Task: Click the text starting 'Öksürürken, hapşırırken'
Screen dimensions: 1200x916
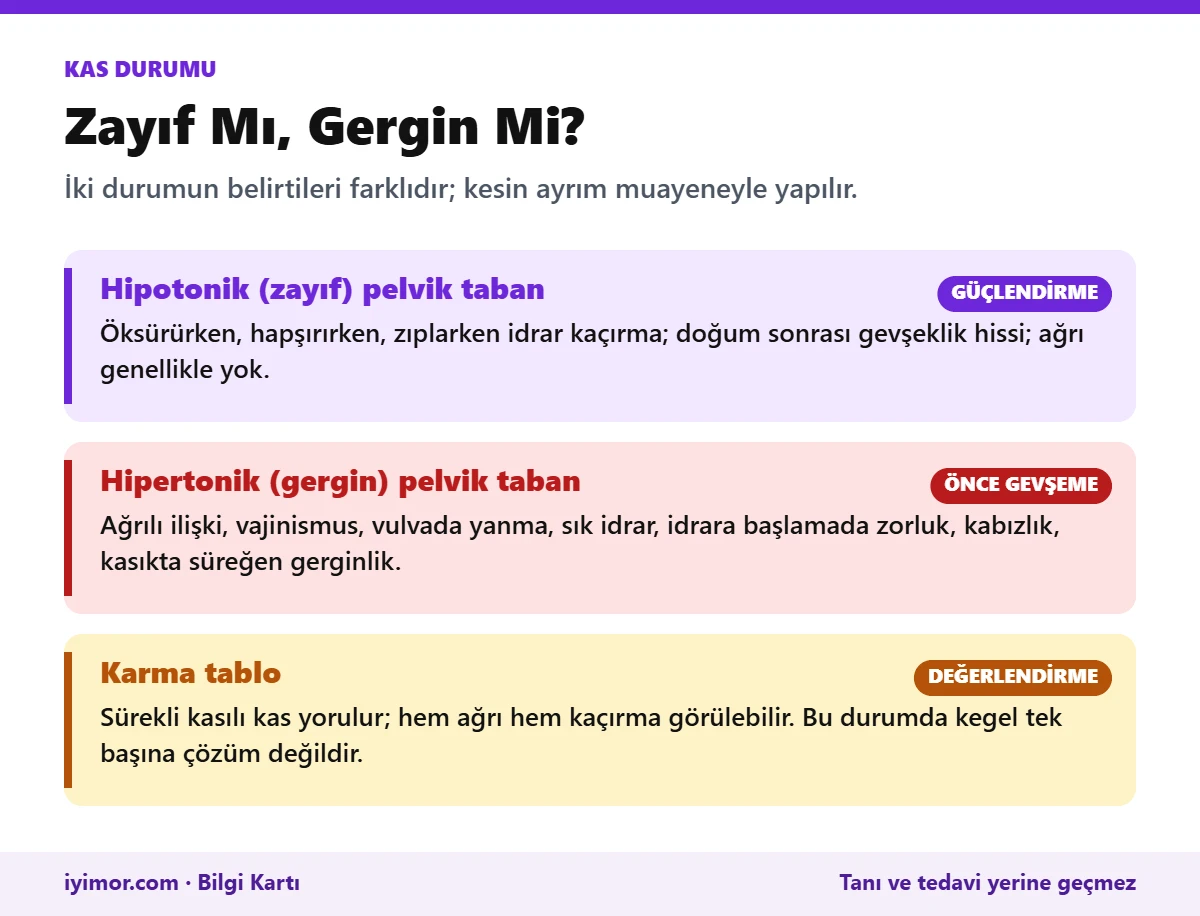Action: point(593,351)
